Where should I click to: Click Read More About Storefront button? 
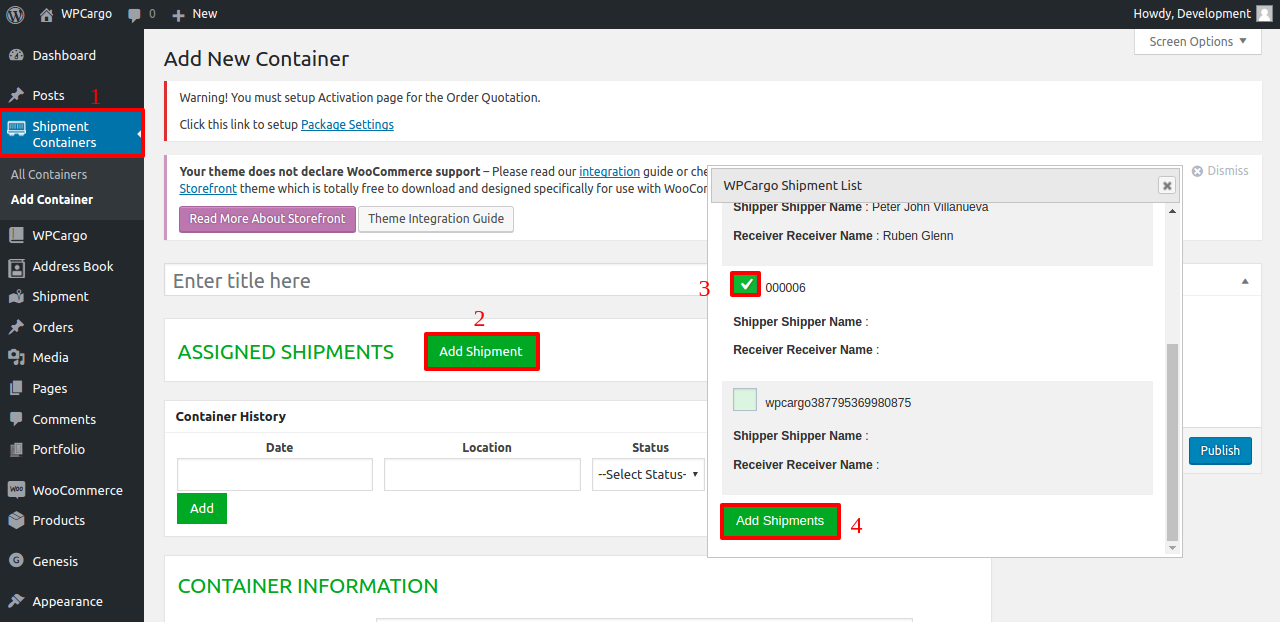click(x=267, y=219)
